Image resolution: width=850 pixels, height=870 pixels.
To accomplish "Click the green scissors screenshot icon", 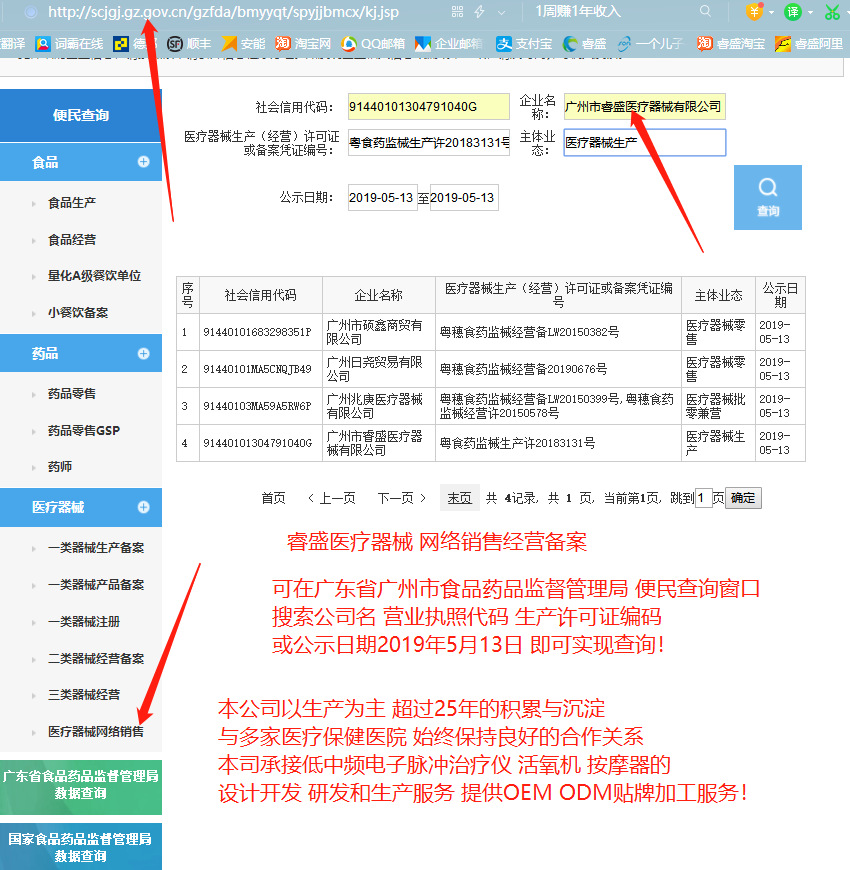I will [832, 12].
